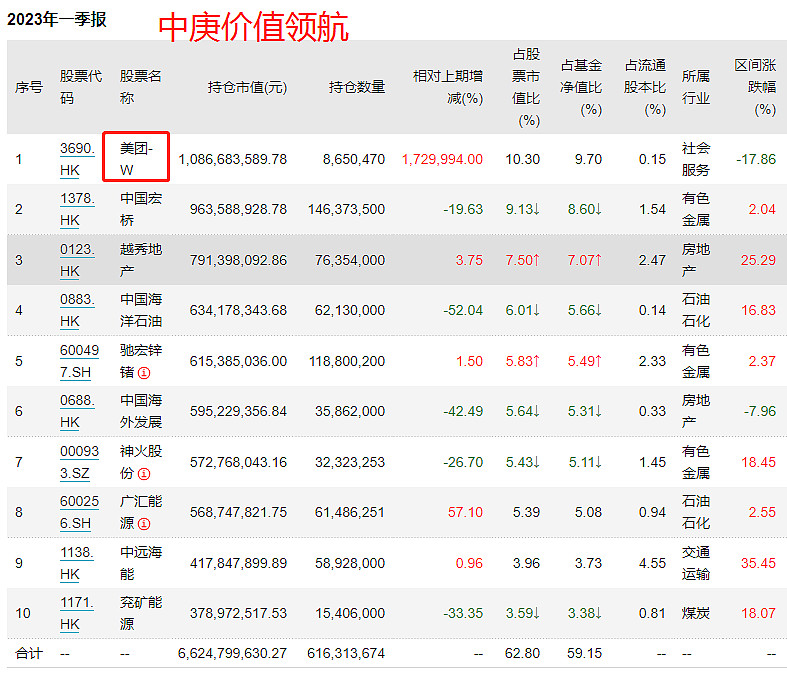Click the 相对上期增减(%) column header
The image size is (787, 673).
coord(448,87)
